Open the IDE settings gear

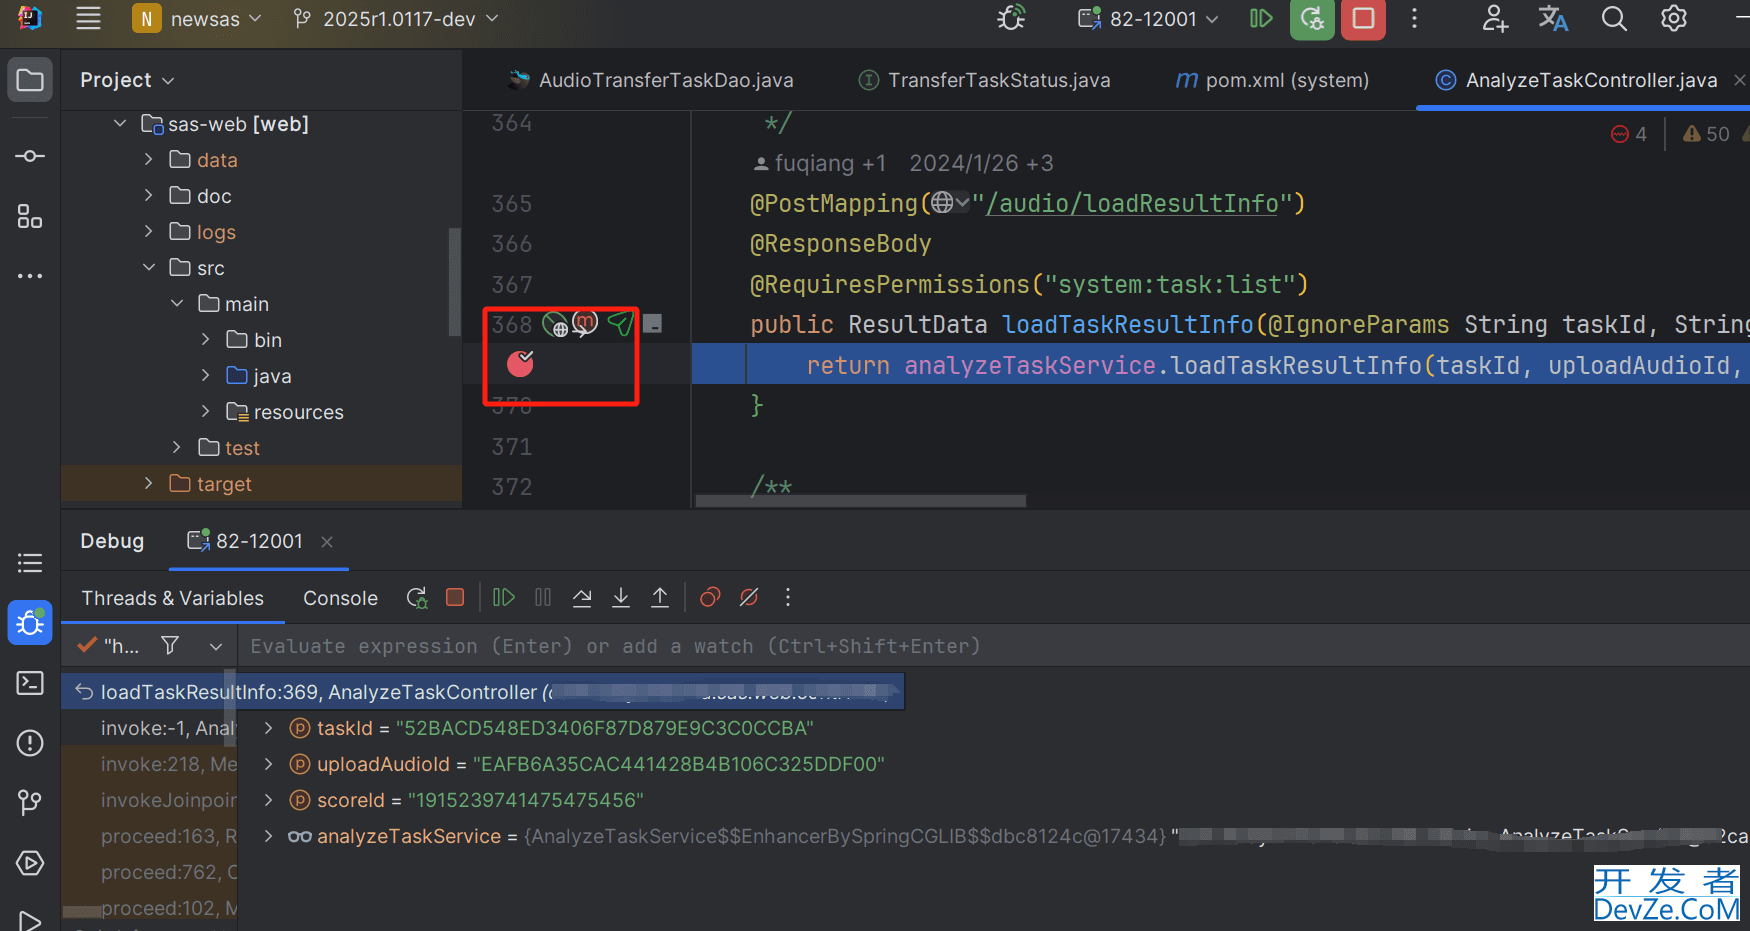pos(1674,19)
